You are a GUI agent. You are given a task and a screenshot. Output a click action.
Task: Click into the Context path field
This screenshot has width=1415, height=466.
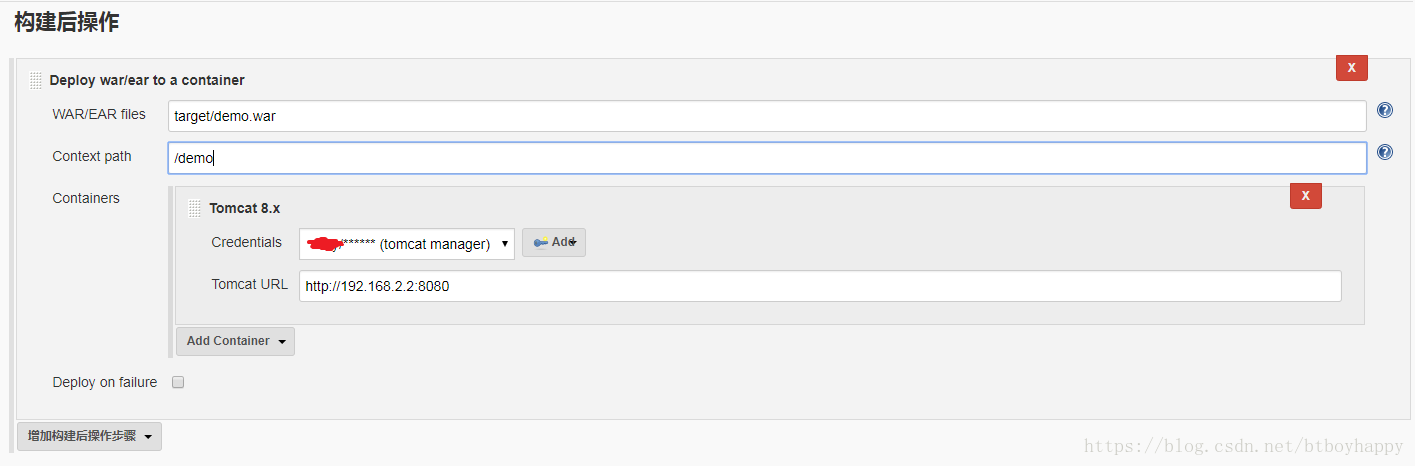766,158
